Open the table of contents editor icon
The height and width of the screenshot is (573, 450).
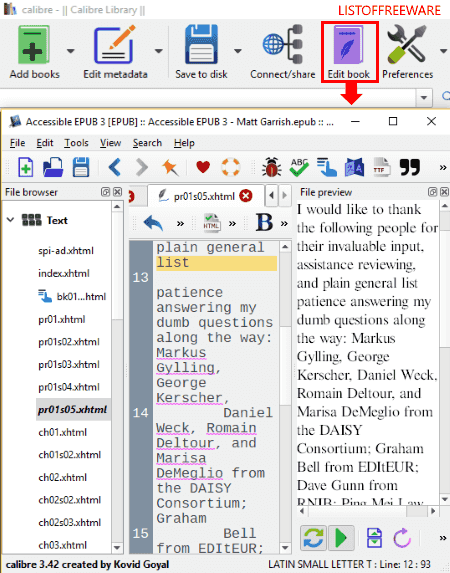coord(327,168)
